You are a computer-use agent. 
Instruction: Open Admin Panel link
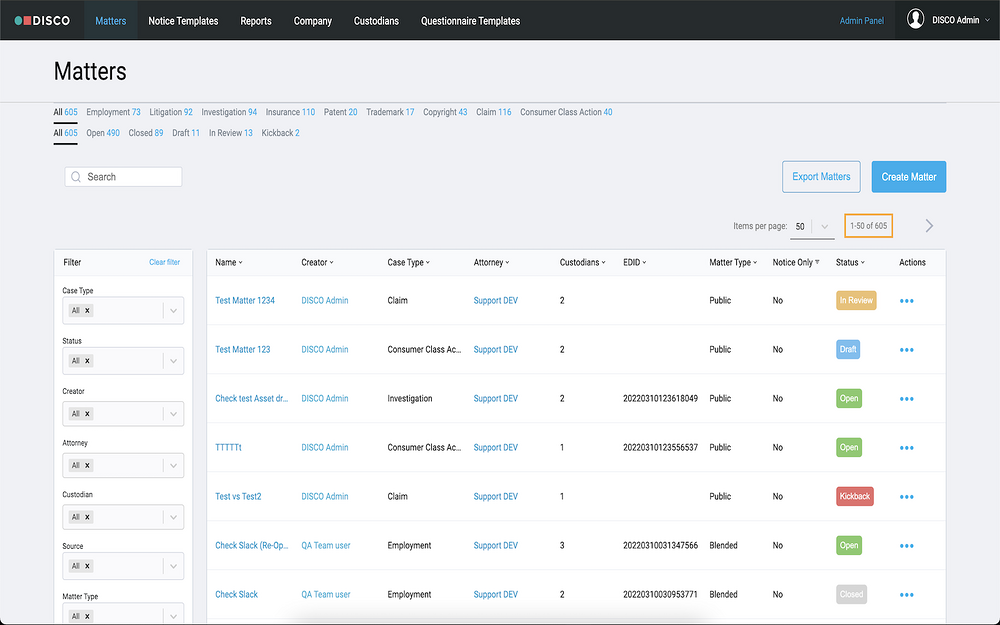[862, 20]
